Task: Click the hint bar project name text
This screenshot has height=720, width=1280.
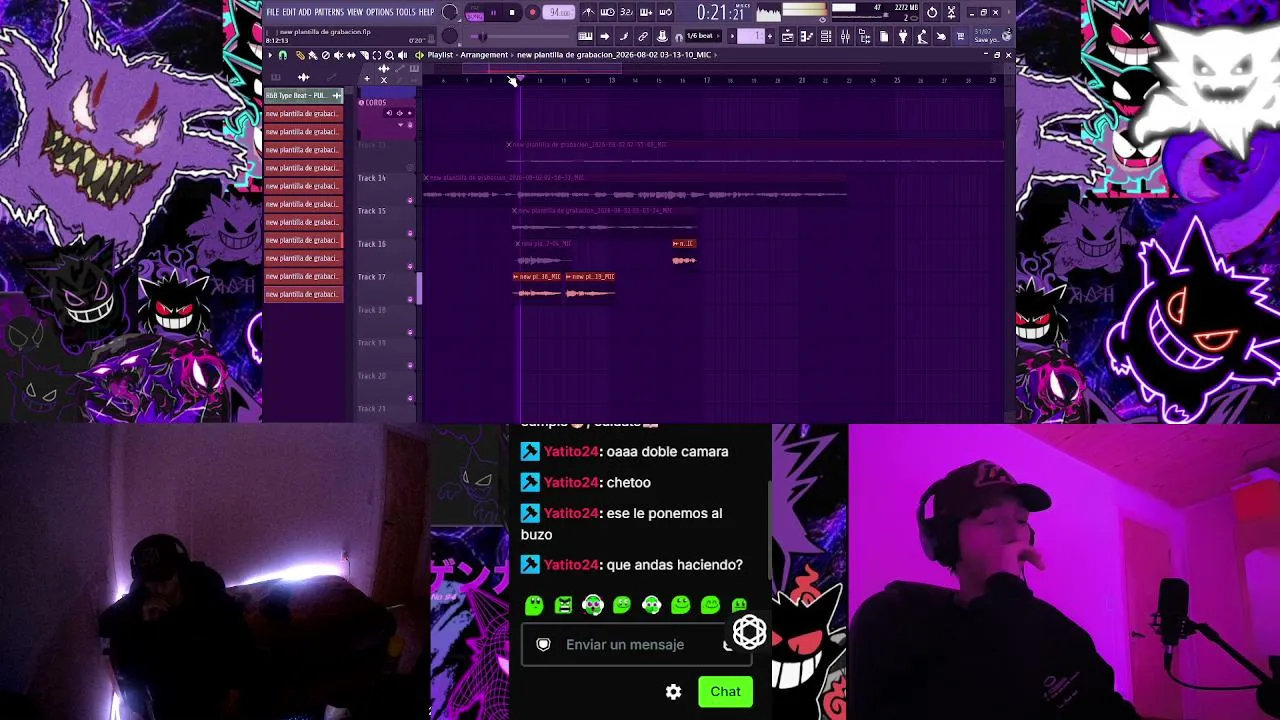Action: [x=325, y=32]
